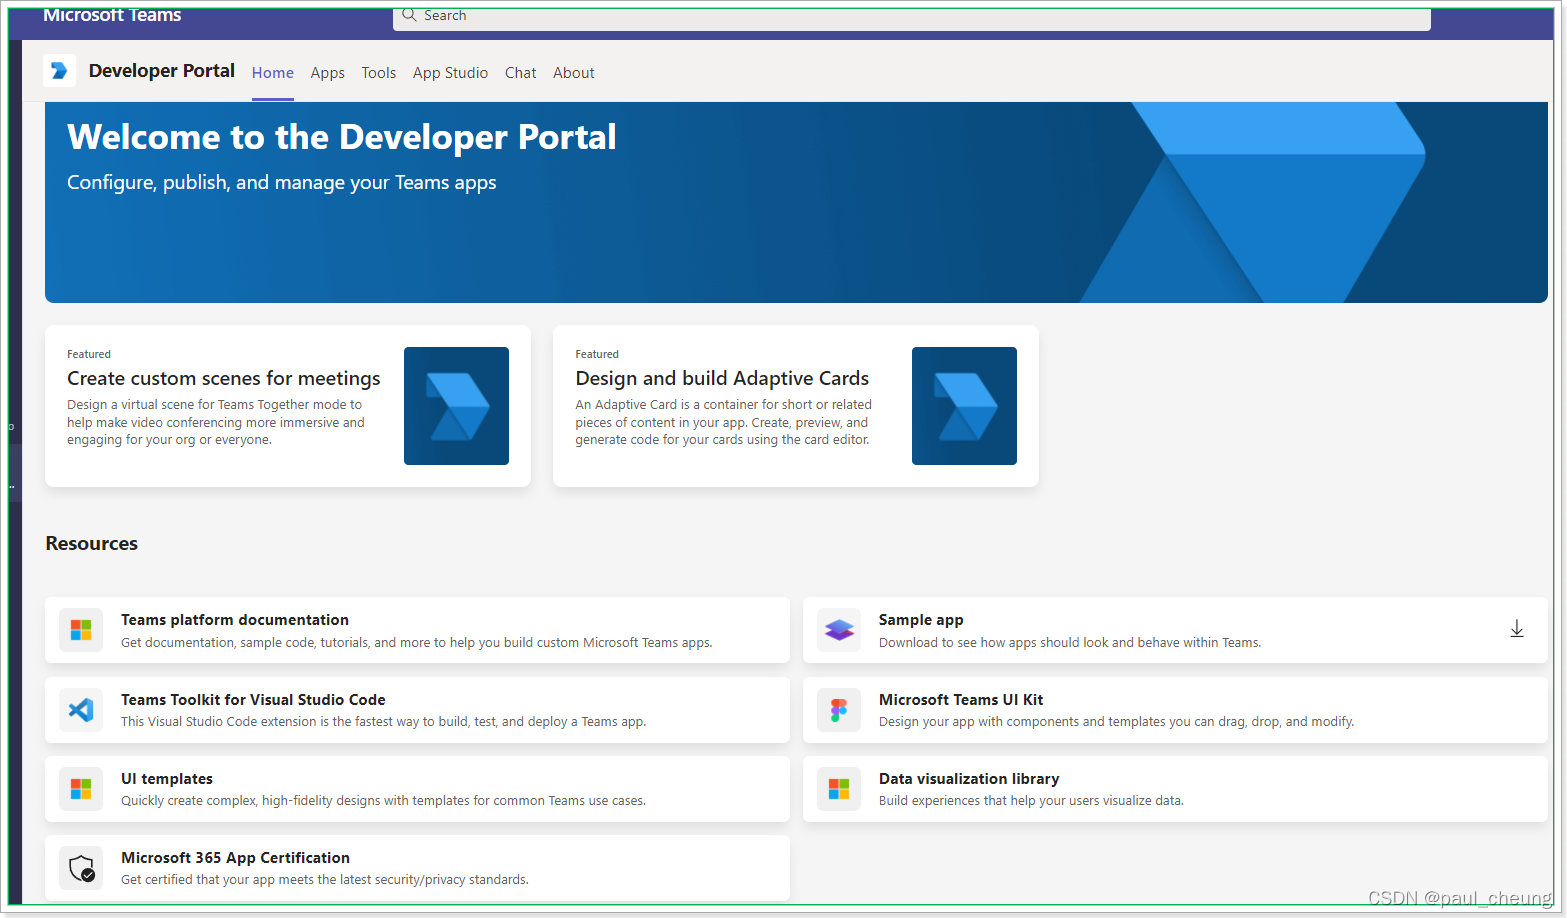Click the Microsoft logo beside Data visualization library
Image resolution: width=1567 pixels, height=918 pixels.
[x=839, y=789]
